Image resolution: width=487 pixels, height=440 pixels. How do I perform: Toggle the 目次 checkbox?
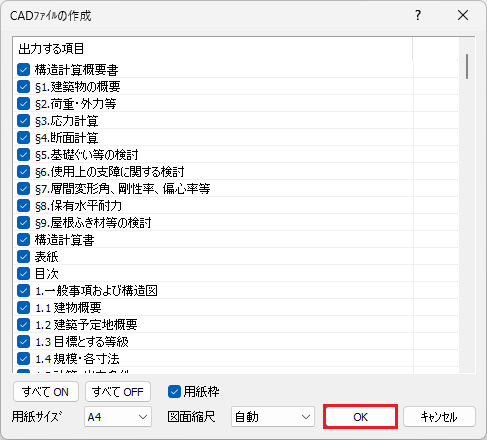(23, 274)
